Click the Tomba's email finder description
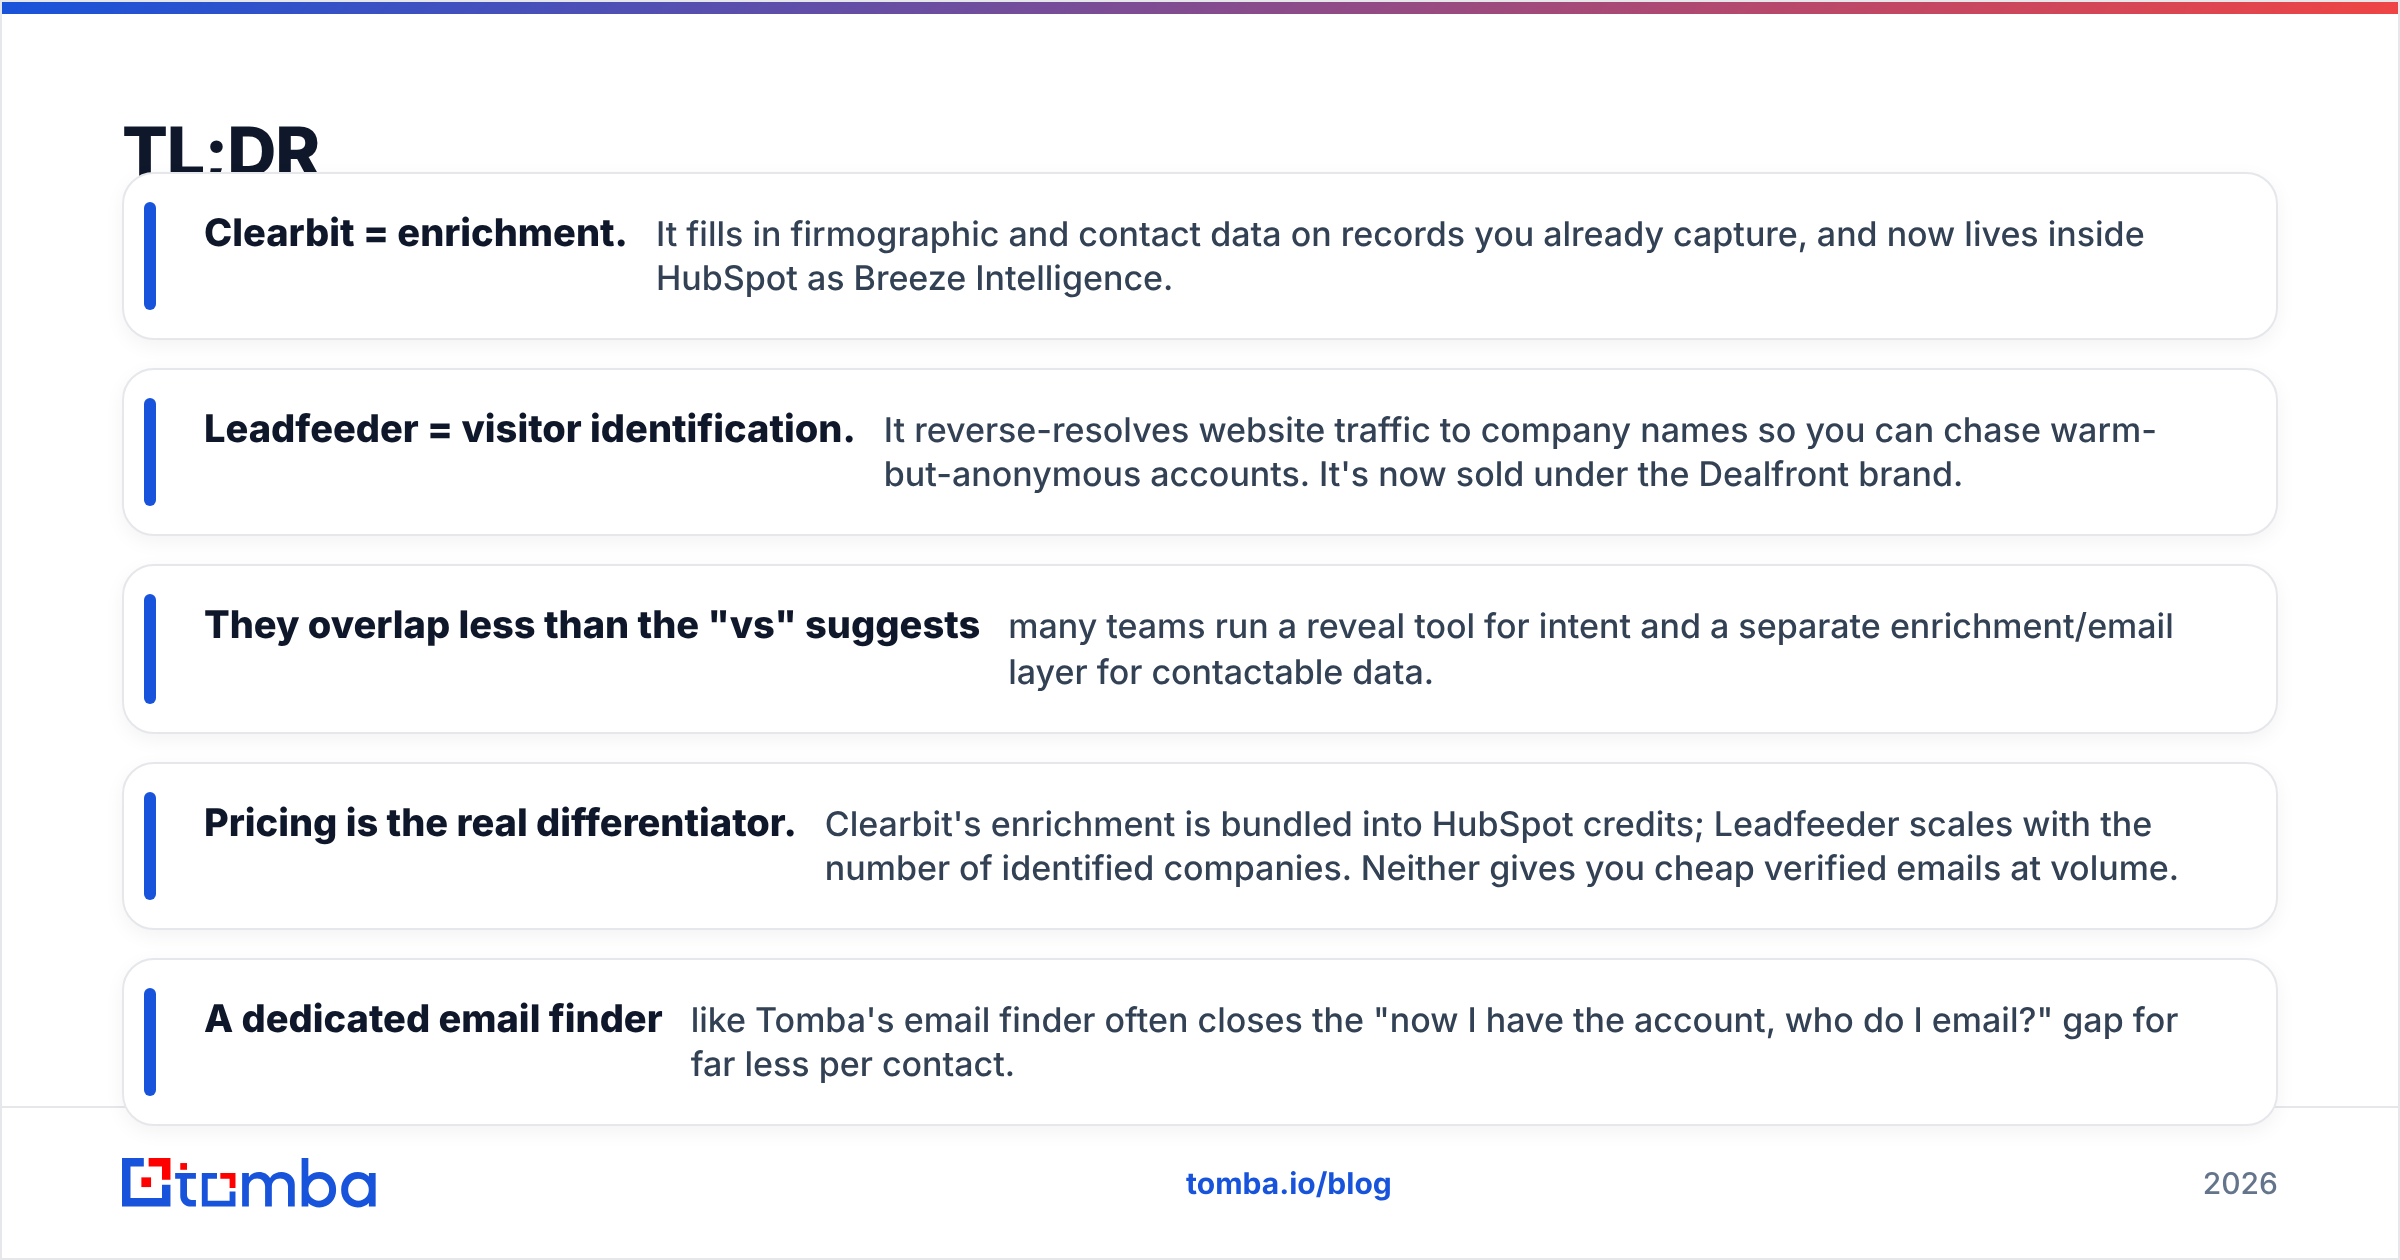Screen dimensions: 2400x1260 click(x=1434, y=1042)
